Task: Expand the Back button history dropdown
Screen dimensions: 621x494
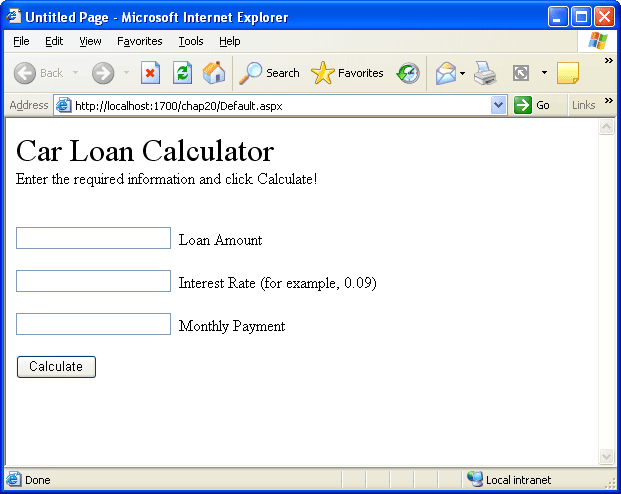Action: (75, 73)
